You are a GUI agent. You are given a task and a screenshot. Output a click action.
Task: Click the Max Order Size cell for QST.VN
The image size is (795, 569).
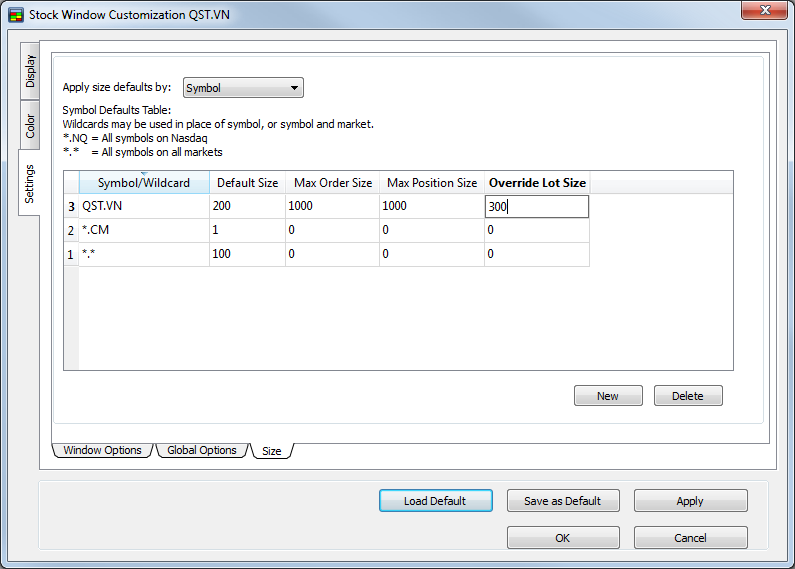[331, 206]
